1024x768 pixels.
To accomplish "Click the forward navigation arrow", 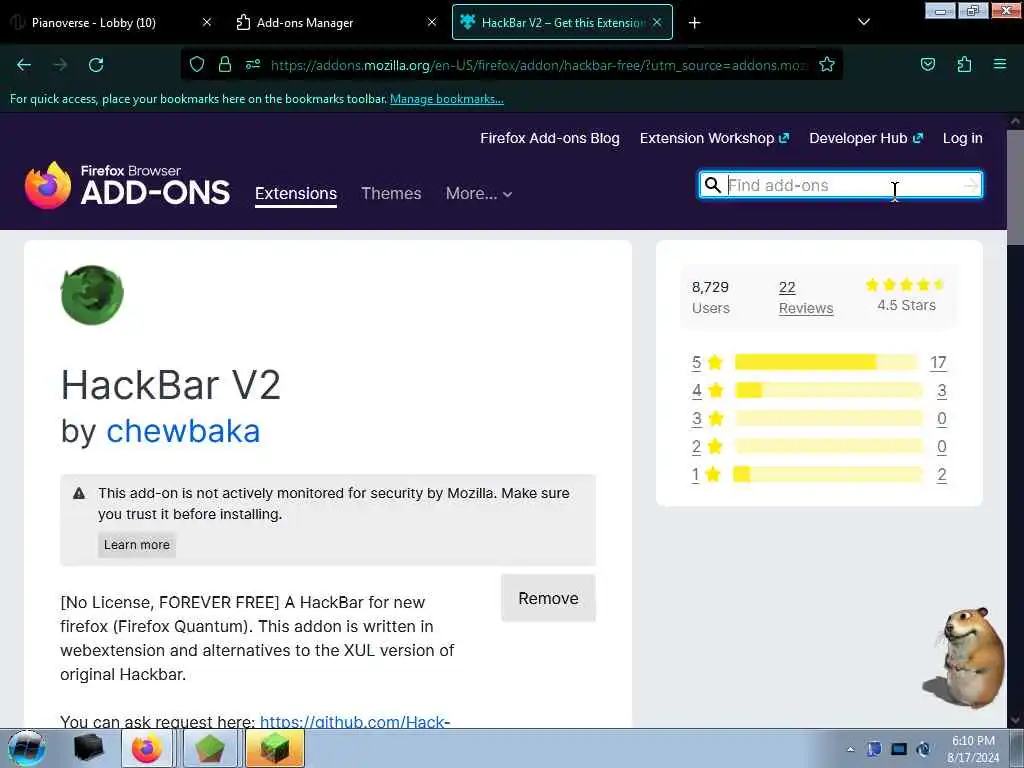I will click(x=60, y=65).
